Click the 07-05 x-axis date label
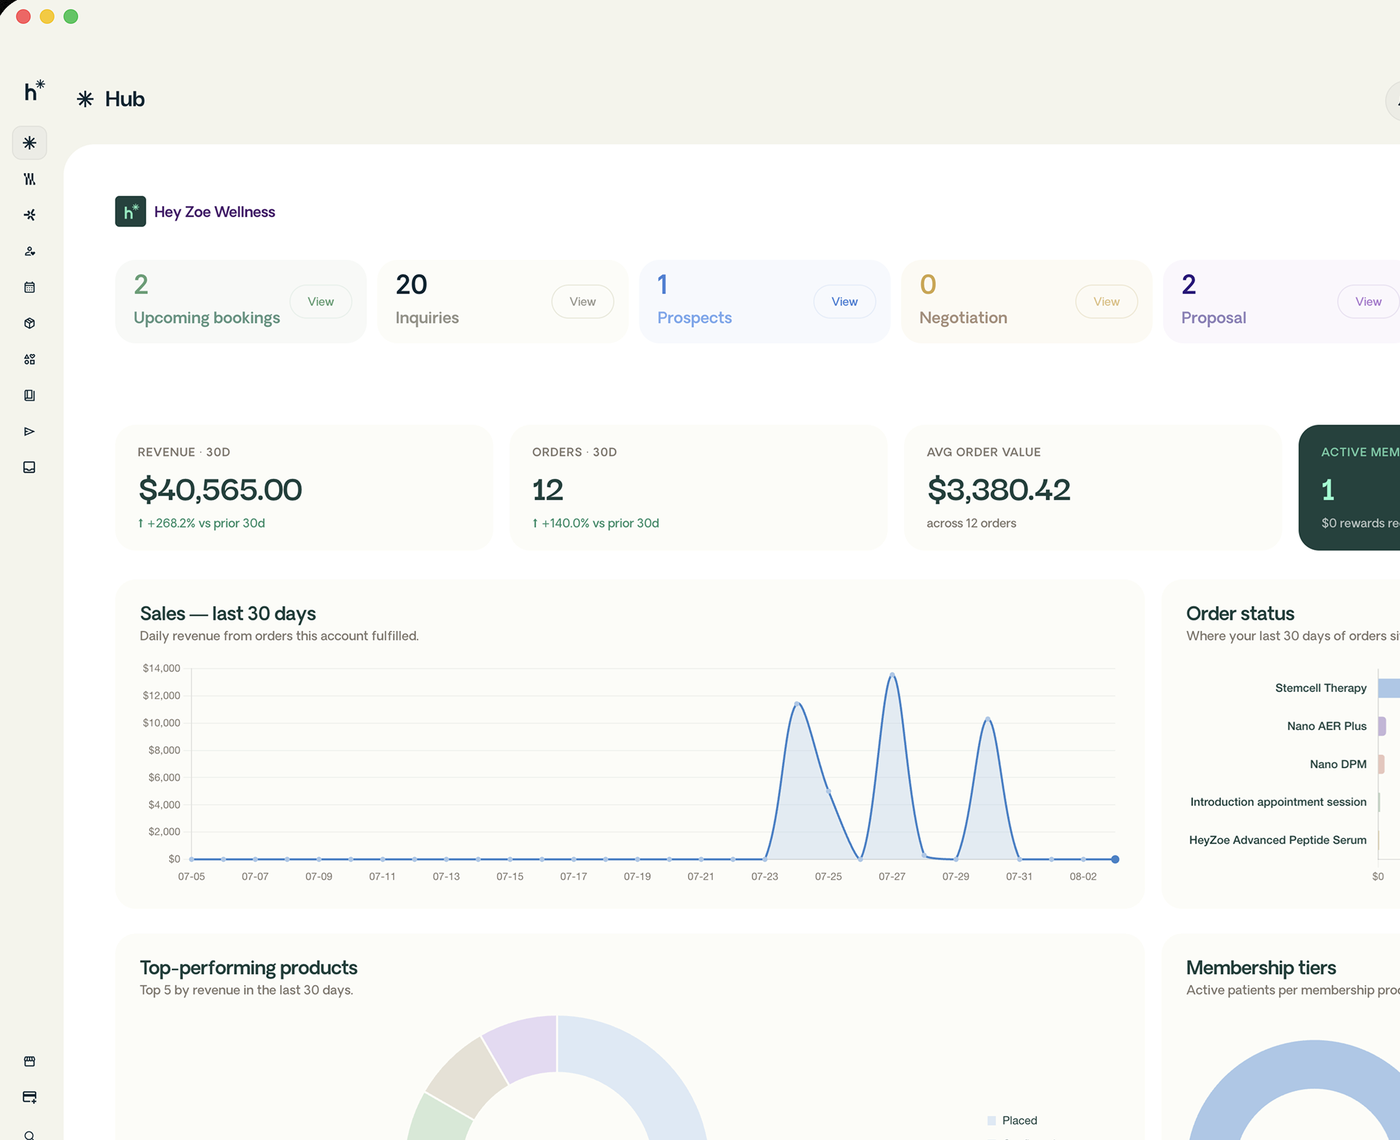Image resolution: width=1400 pixels, height=1140 pixels. point(191,876)
